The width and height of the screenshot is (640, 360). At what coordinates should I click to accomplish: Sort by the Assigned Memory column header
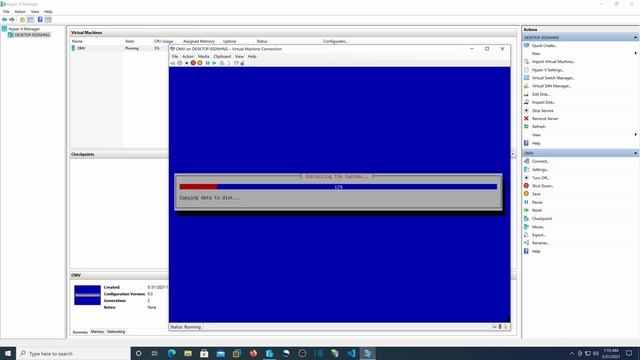(199, 41)
